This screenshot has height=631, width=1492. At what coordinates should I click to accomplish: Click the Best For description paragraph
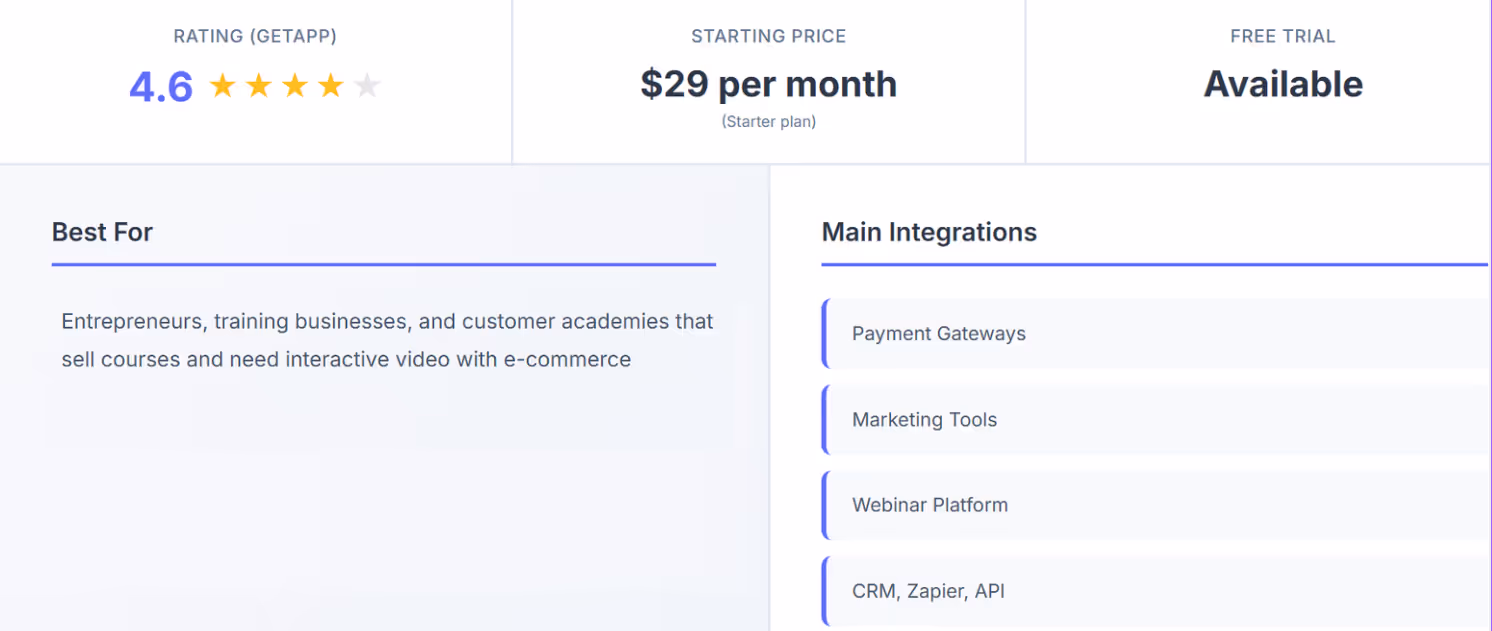[x=387, y=340]
